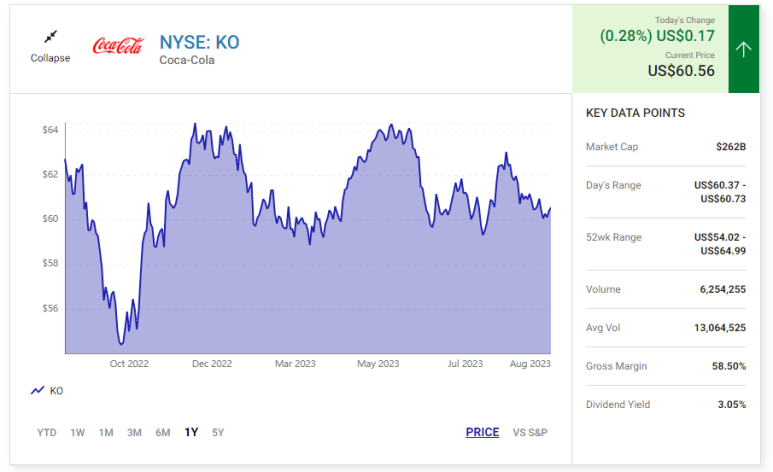Click the Collapse label text
773x472 pixels.
[x=50, y=58]
